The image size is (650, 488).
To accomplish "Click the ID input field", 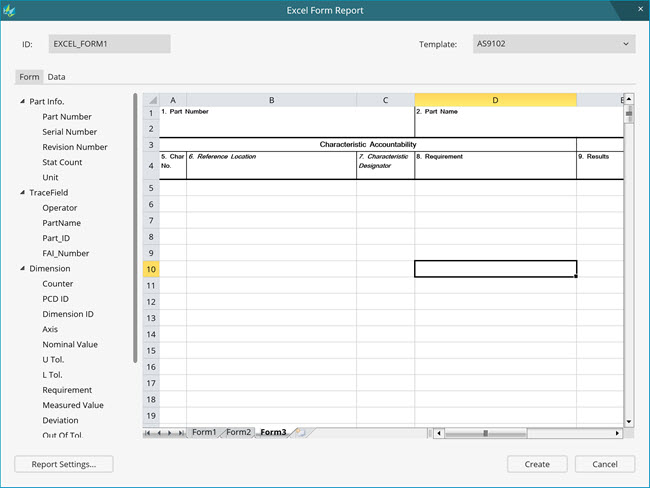I will pyautogui.click(x=109, y=44).
